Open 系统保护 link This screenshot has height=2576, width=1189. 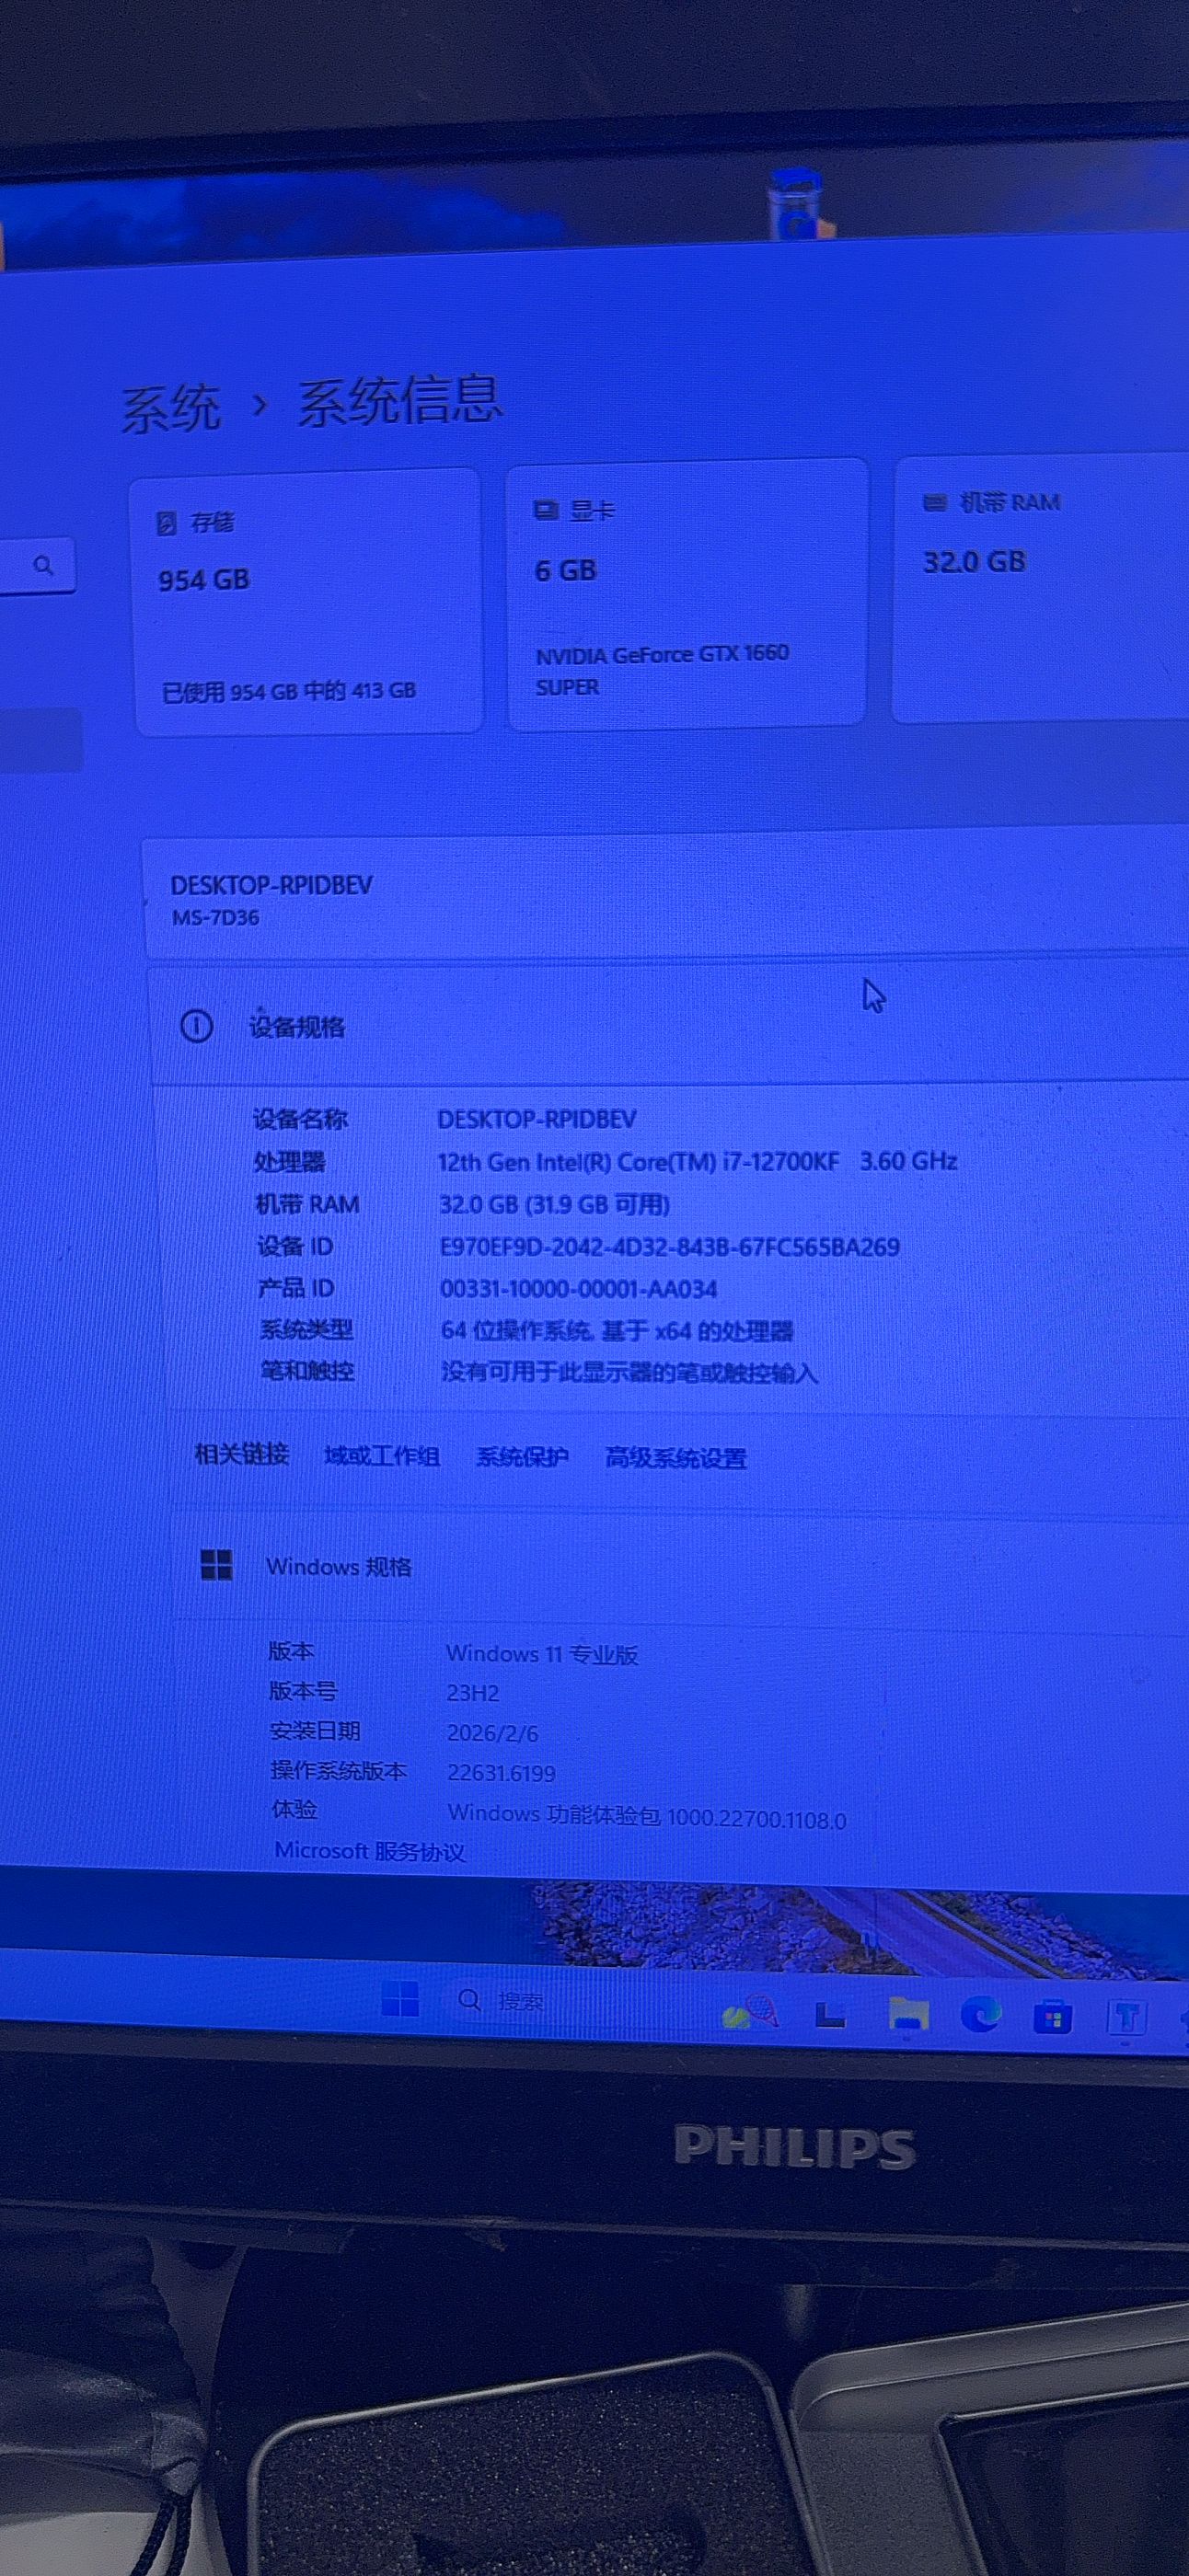(522, 1457)
